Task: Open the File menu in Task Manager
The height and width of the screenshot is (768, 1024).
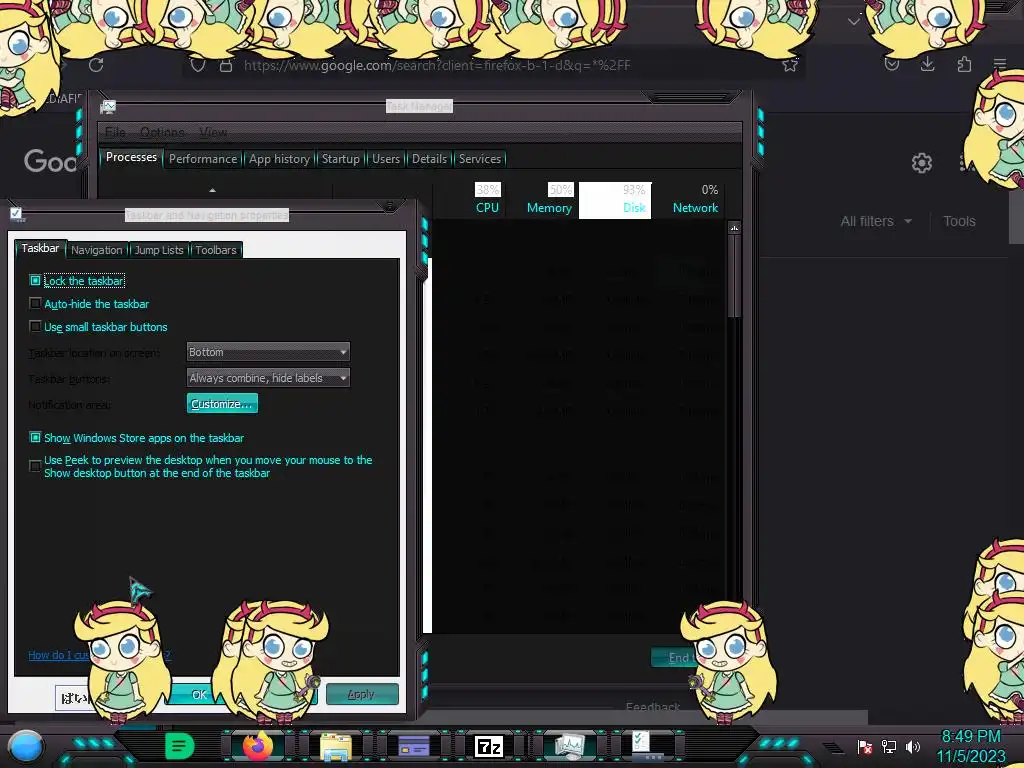Action: click(x=115, y=133)
